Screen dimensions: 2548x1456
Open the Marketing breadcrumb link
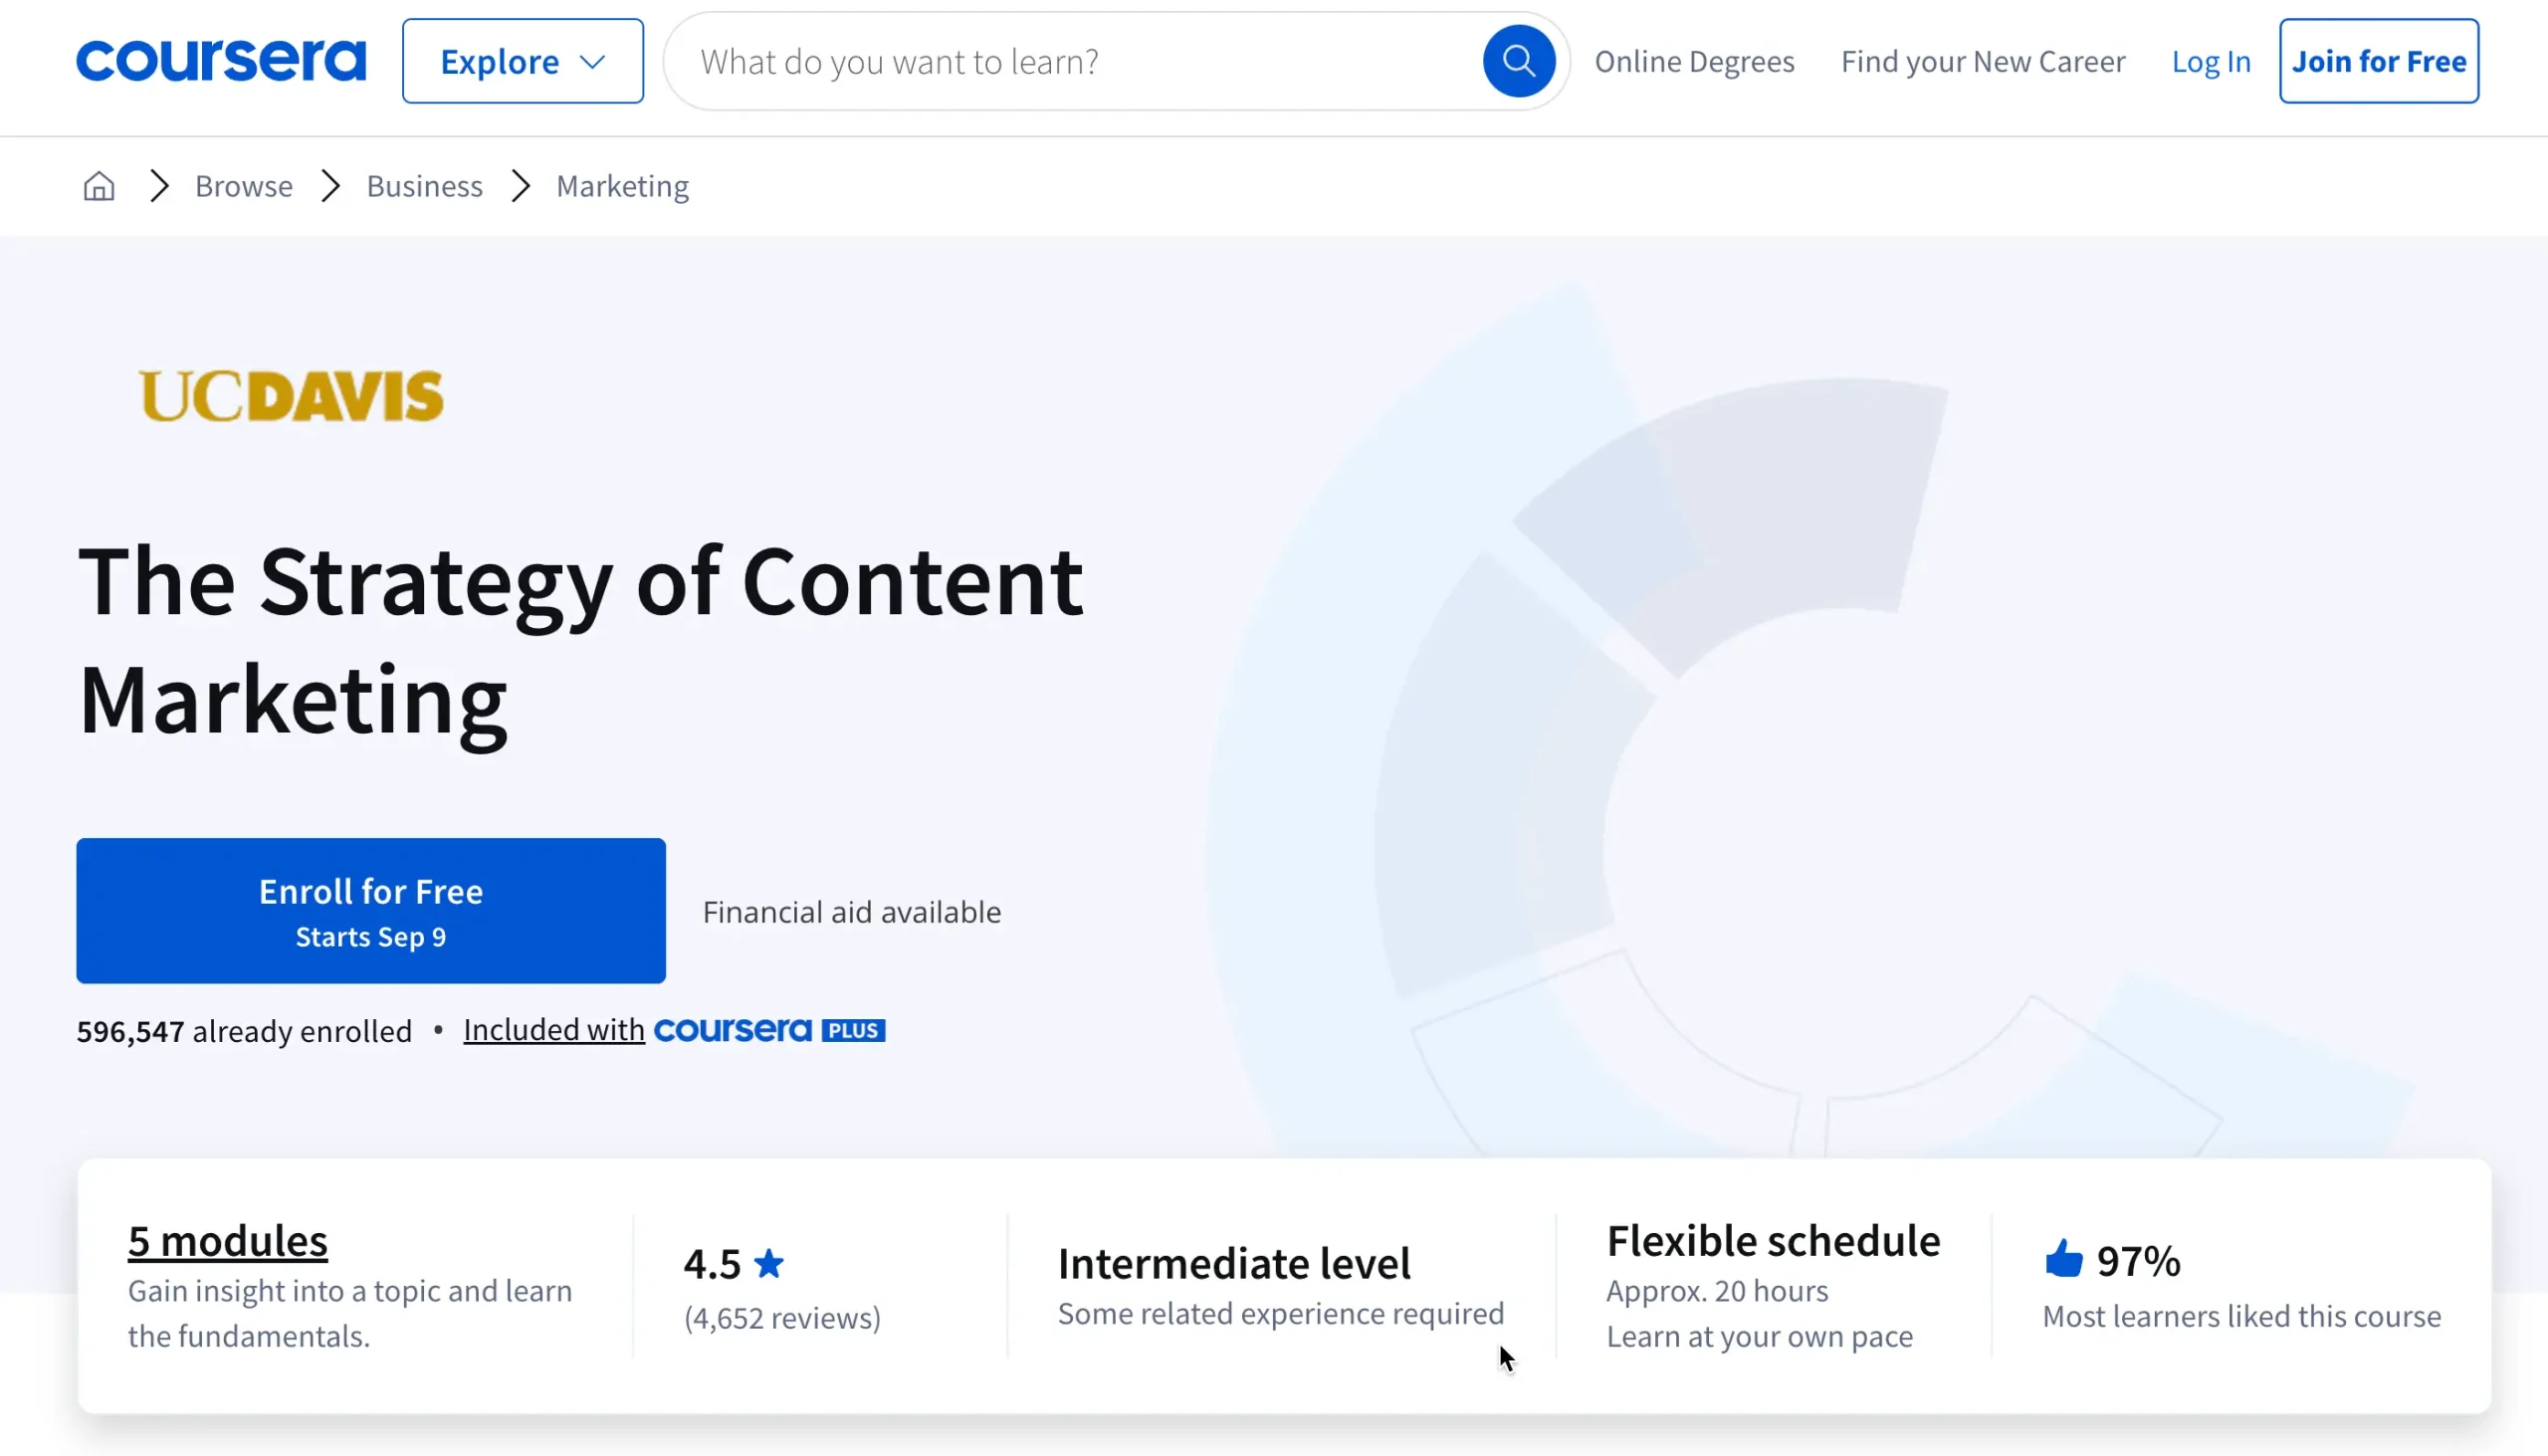tap(622, 186)
